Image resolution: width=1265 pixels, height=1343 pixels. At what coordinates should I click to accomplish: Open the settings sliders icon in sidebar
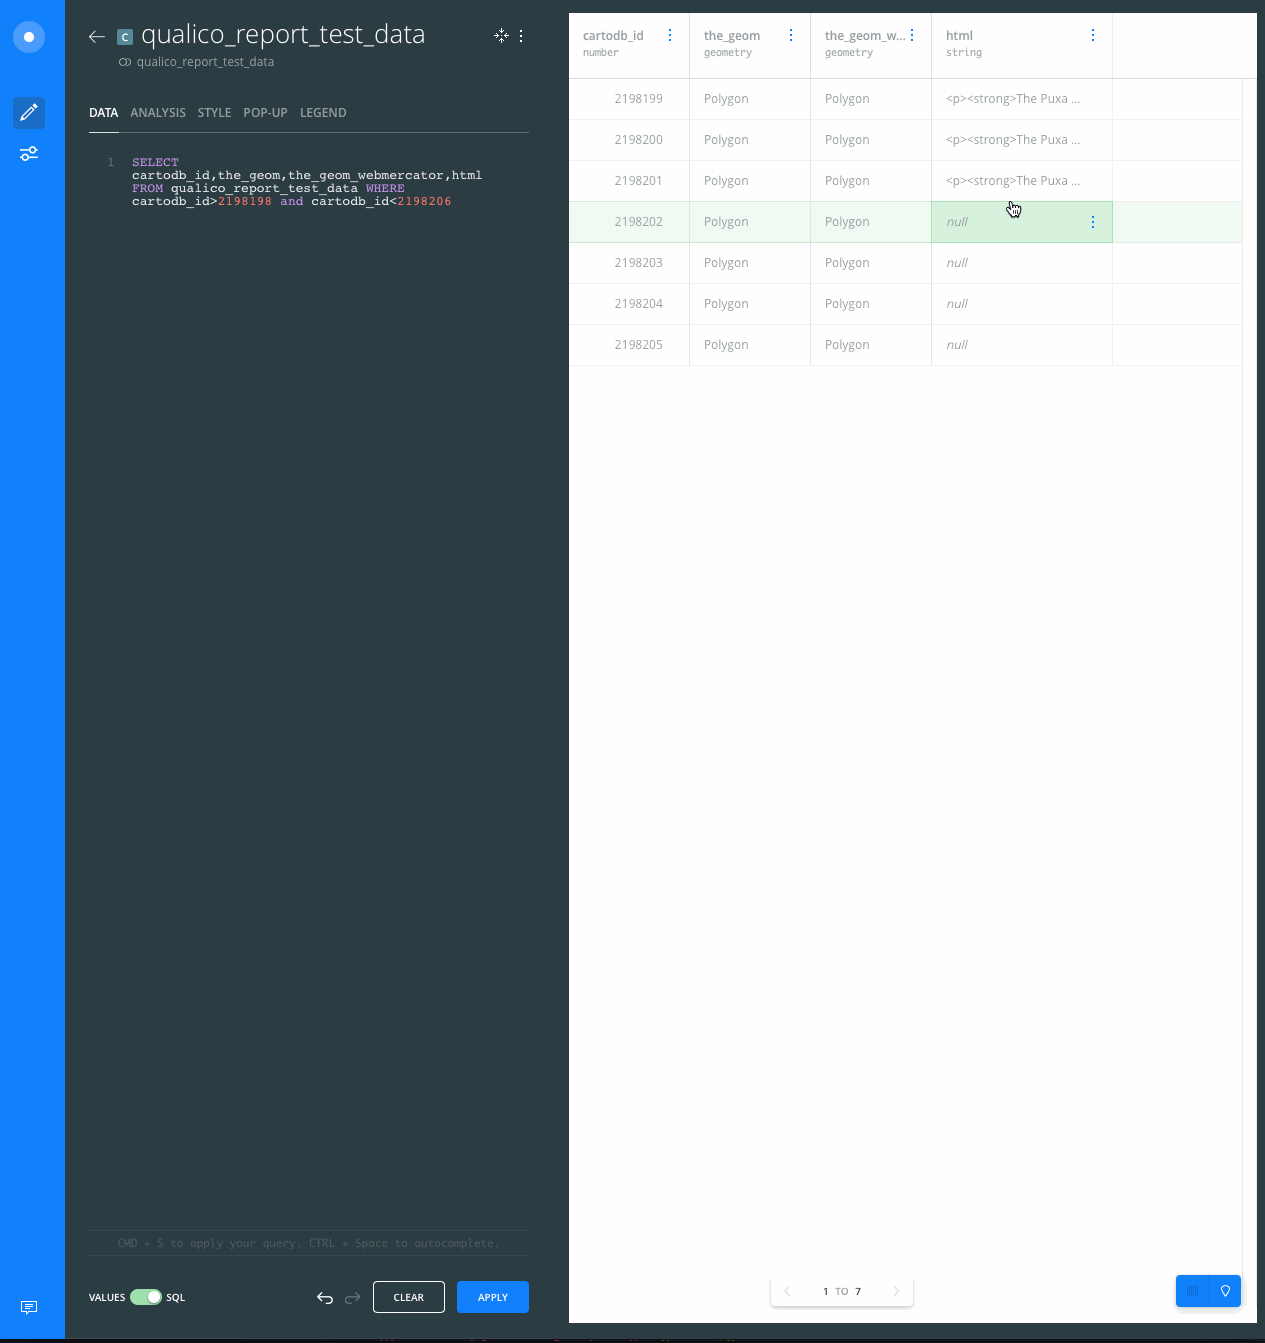pyautogui.click(x=29, y=153)
